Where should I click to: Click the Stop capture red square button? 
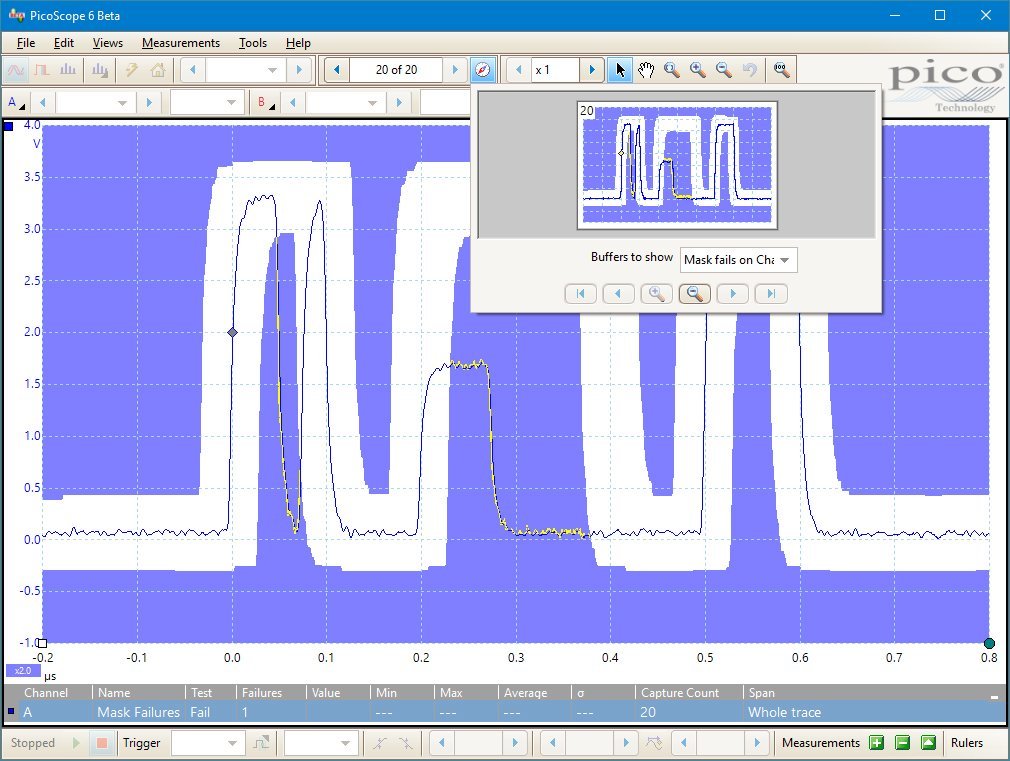pos(101,743)
